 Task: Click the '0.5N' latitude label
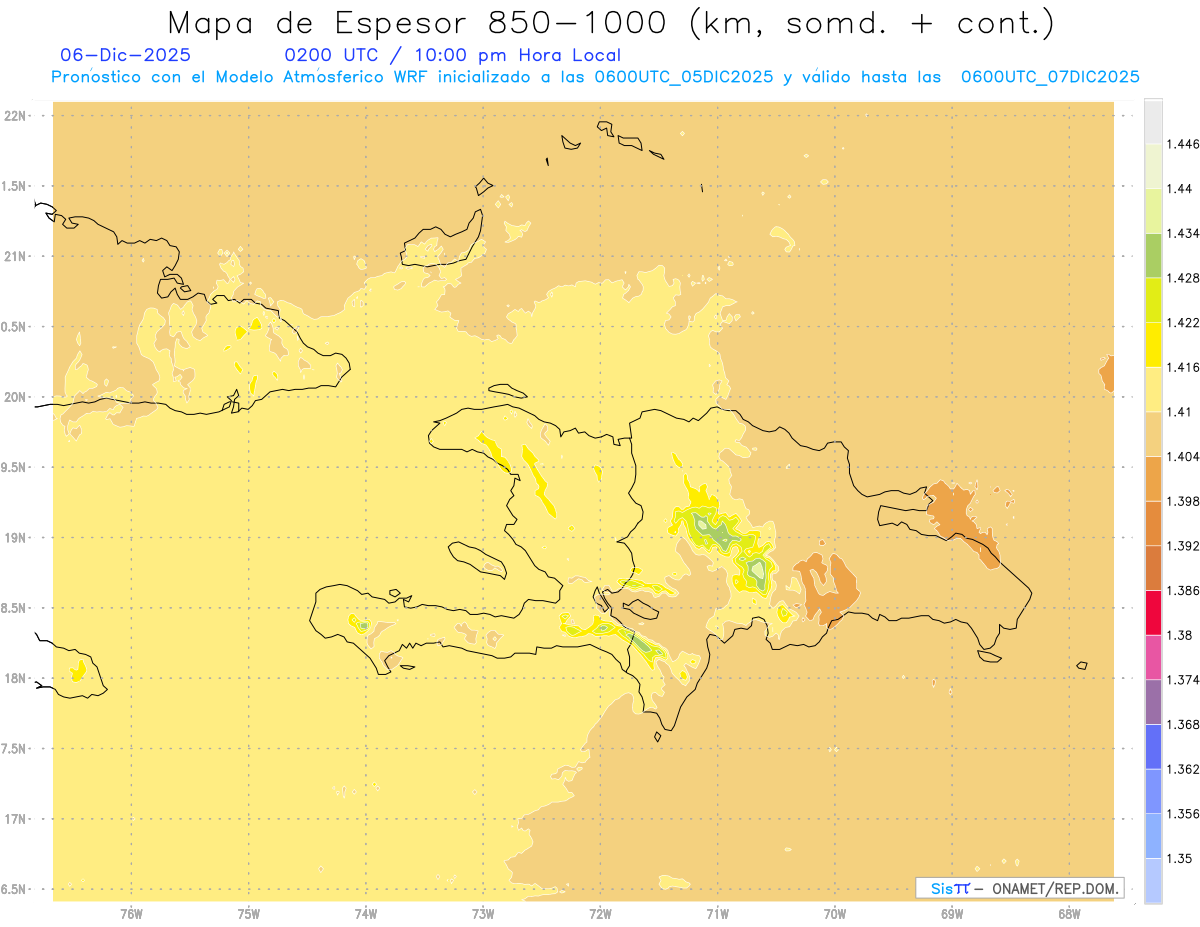15,327
